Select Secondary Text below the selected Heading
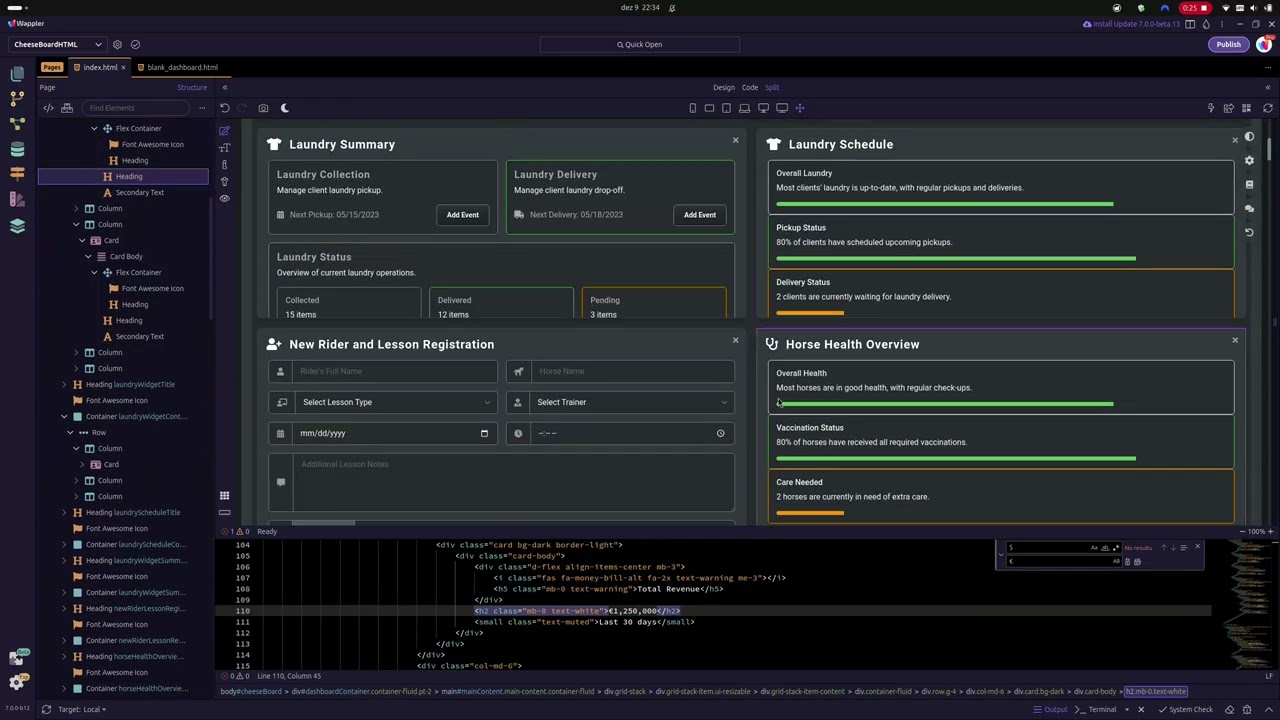This screenshot has width=1280, height=720. [x=139, y=192]
